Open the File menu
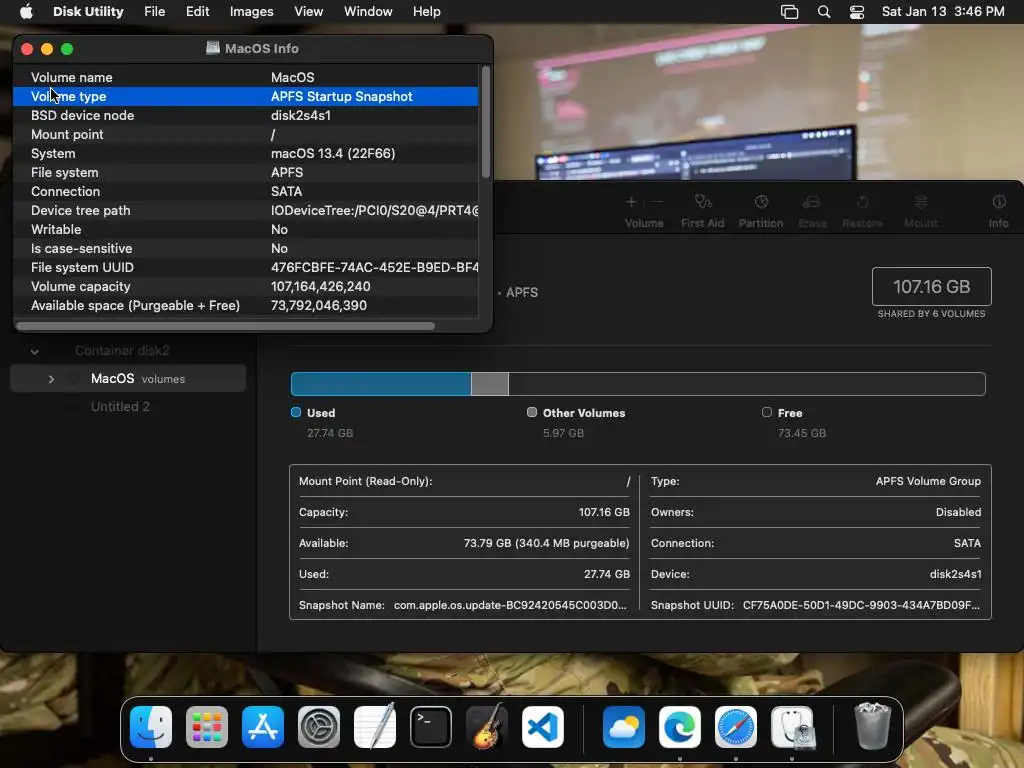Image resolution: width=1024 pixels, height=768 pixels. click(x=155, y=12)
